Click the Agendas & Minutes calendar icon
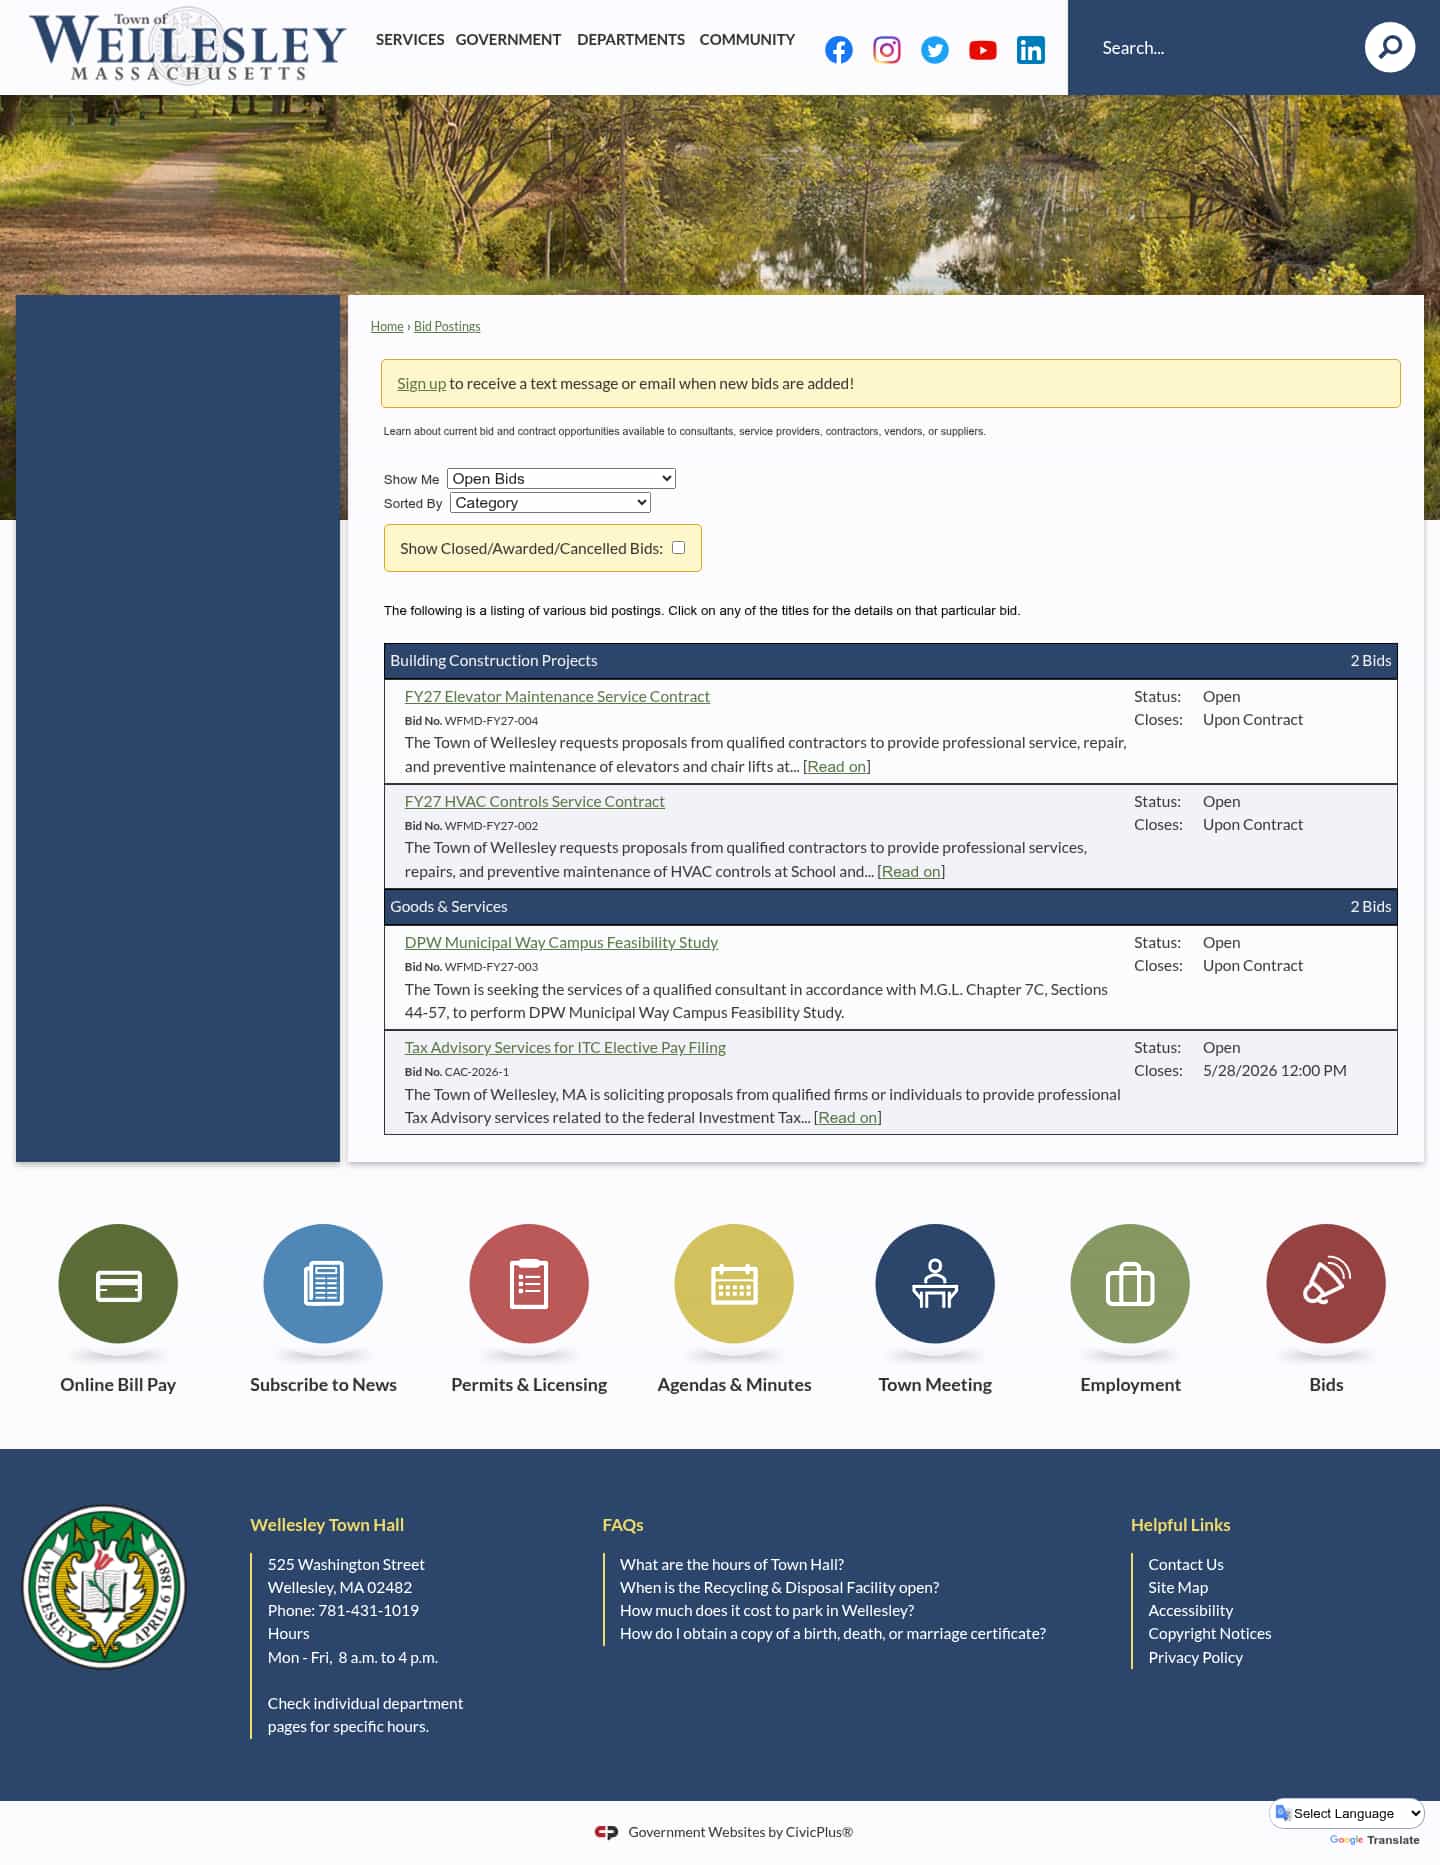Screen dimensions: 1440x1865 pos(734,1284)
